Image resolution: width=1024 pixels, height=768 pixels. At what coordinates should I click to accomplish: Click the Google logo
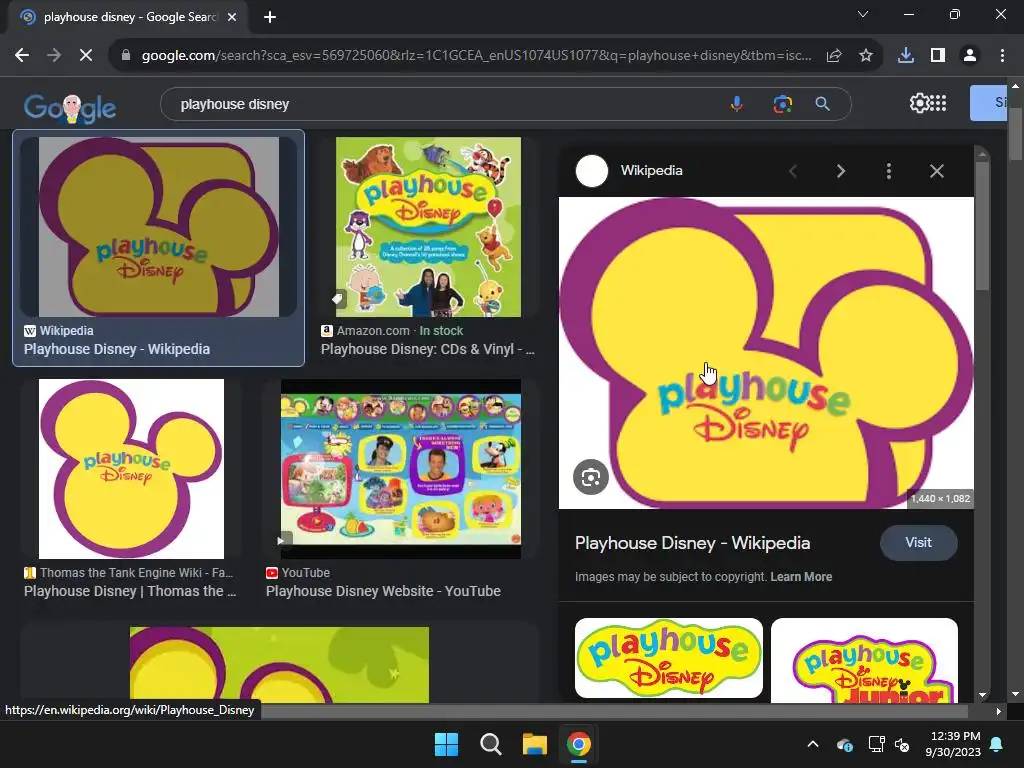pos(70,108)
